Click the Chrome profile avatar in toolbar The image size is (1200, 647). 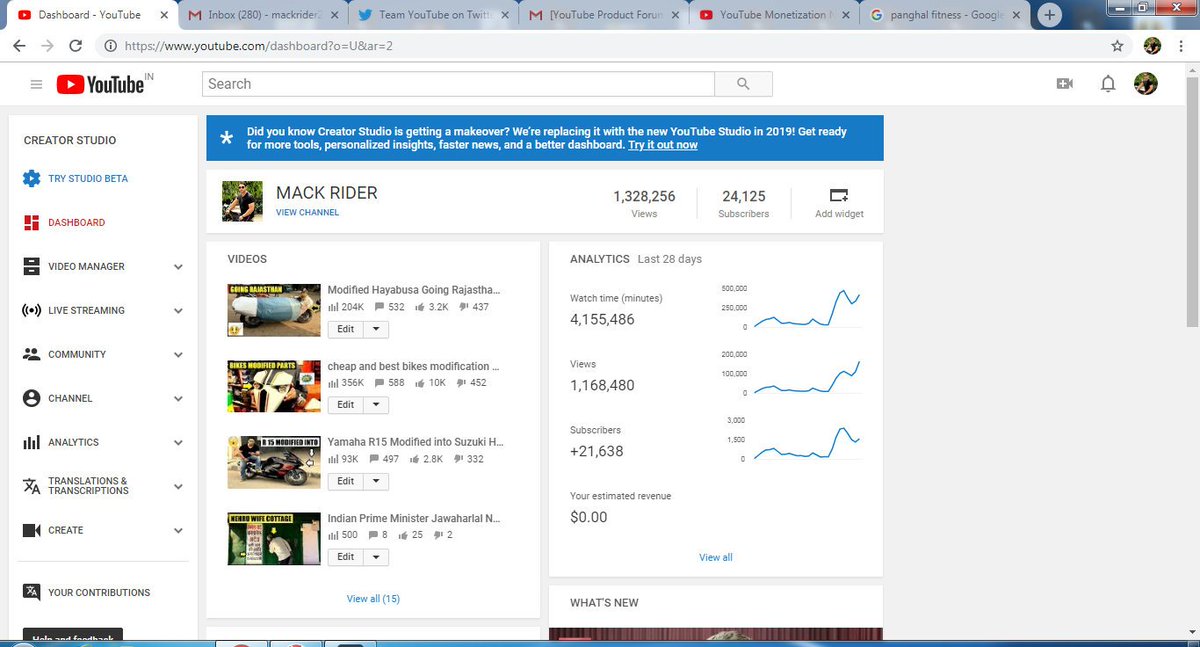(x=1152, y=46)
